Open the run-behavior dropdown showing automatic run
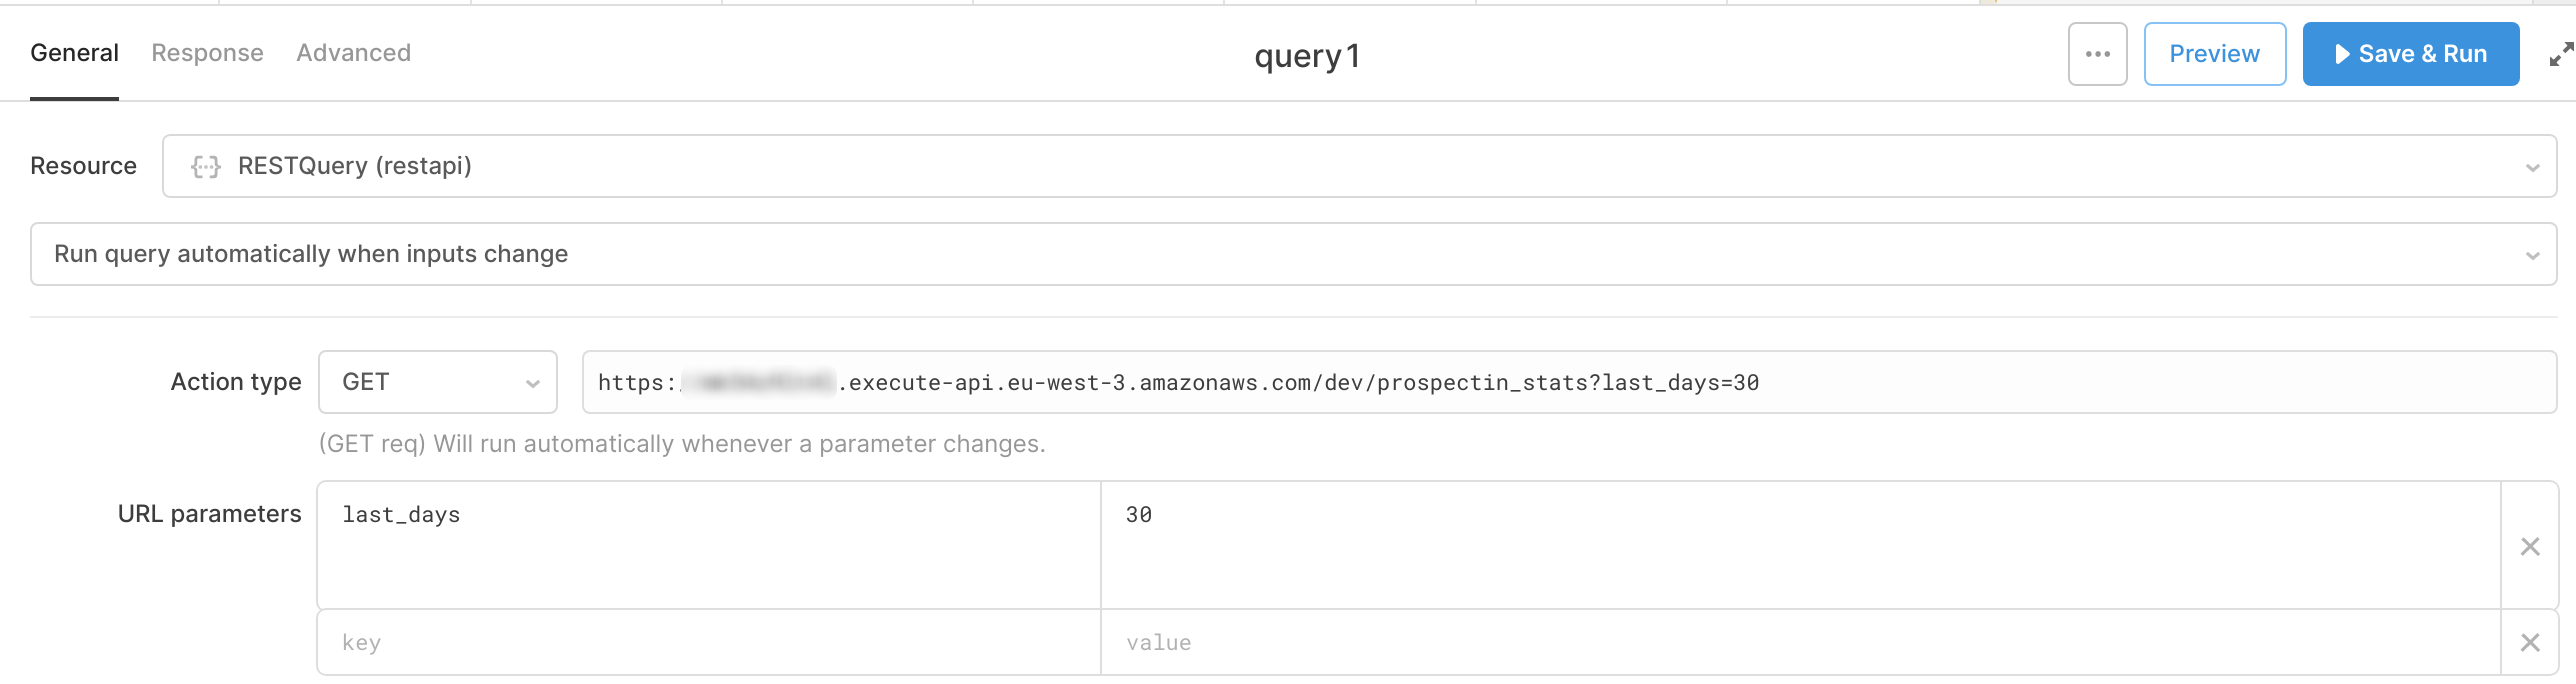Viewport: 2576px width, 684px height. tap(1200, 254)
